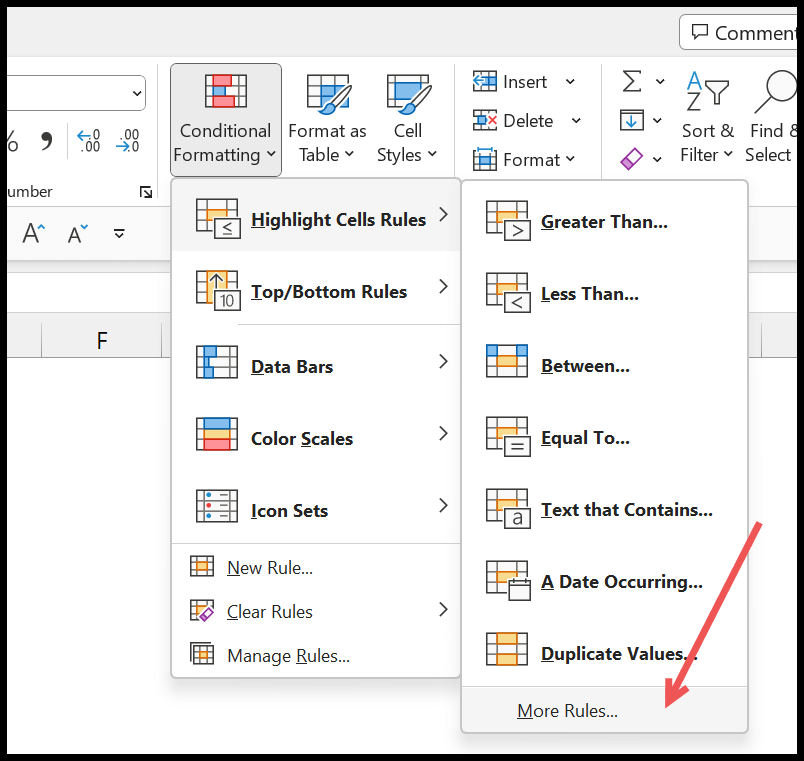This screenshot has height=761, width=804.
Task: Click the Comments button
Action: click(x=738, y=32)
